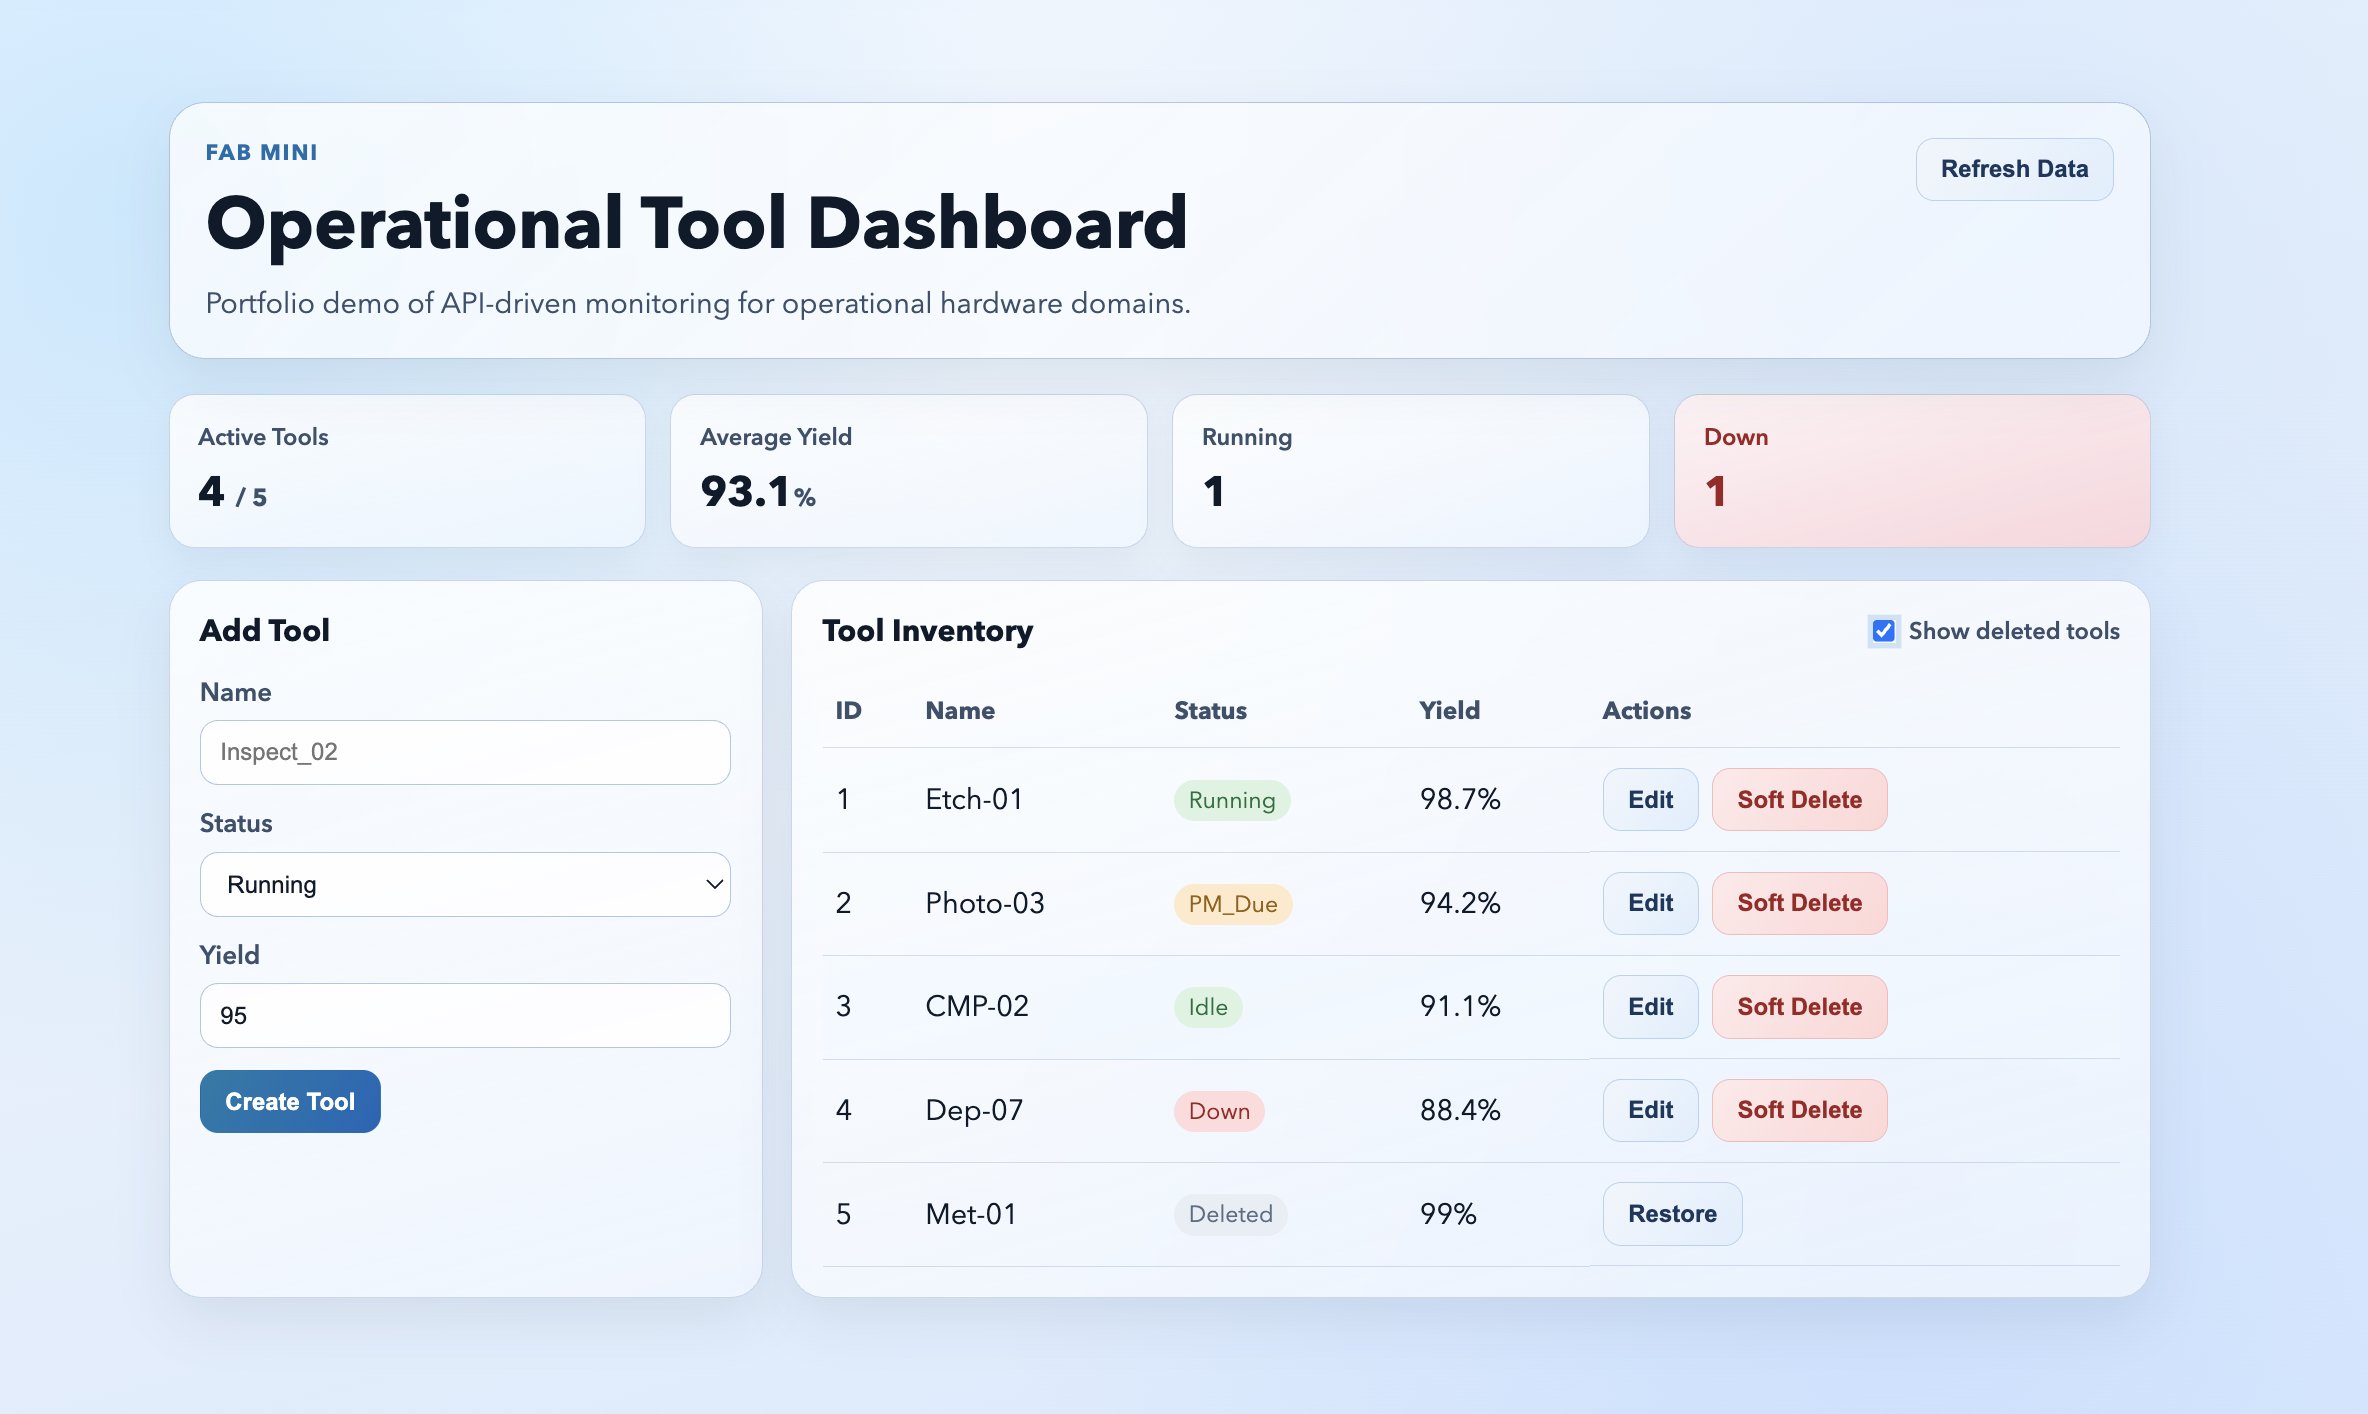The image size is (2368, 1414).
Task: Toggle the Show deleted tools checkbox
Action: pos(1883,631)
